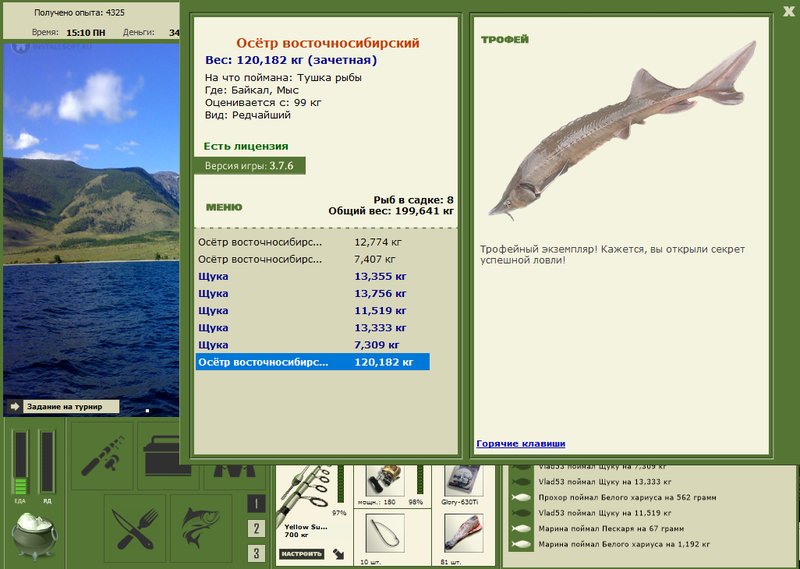Click Получено опыта: 4325 text
800x569 pixels.
click(79, 13)
